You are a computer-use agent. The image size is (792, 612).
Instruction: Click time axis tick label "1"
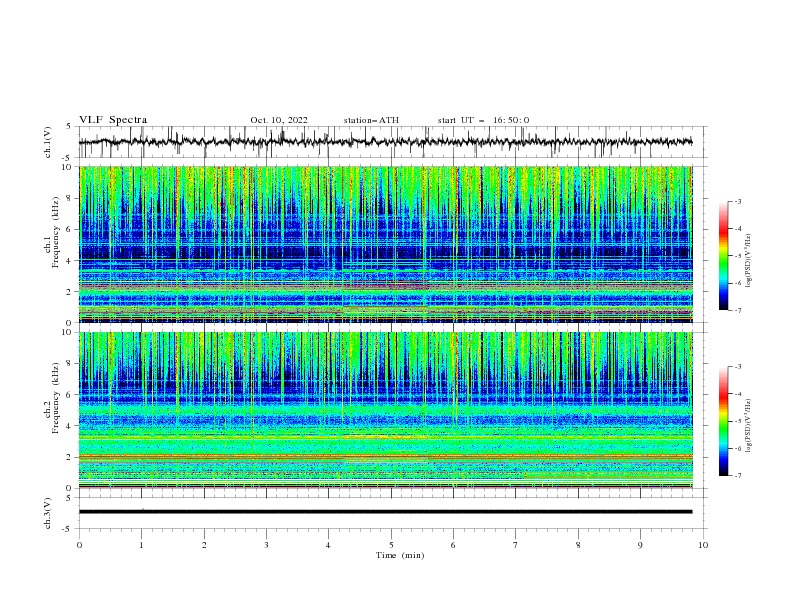click(x=141, y=545)
